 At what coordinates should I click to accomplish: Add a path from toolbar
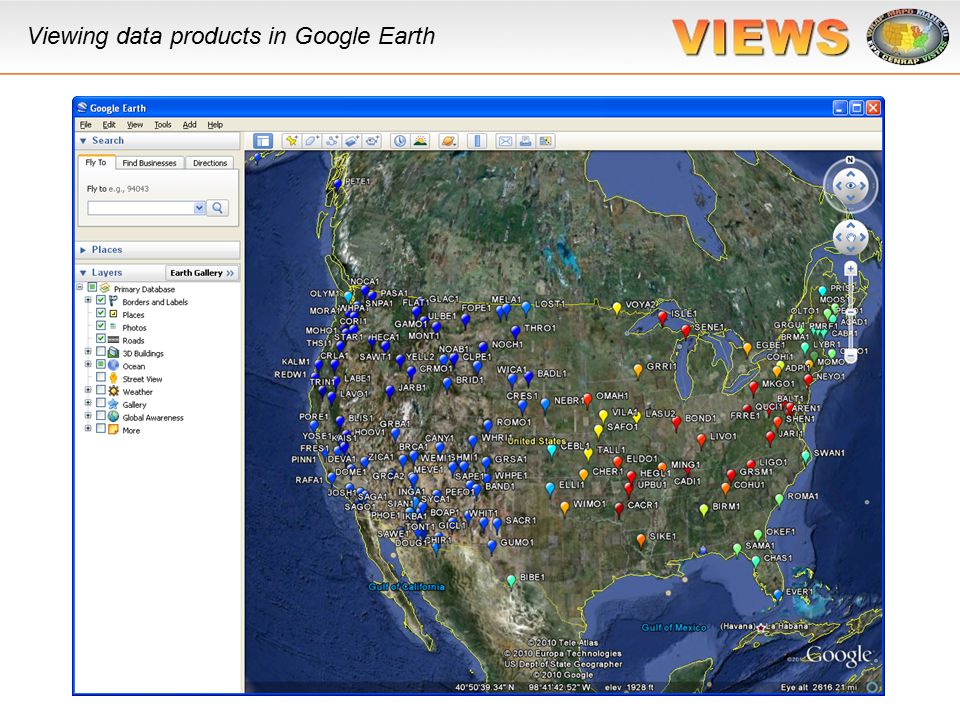pyautogui.click(x=331, y=141)
